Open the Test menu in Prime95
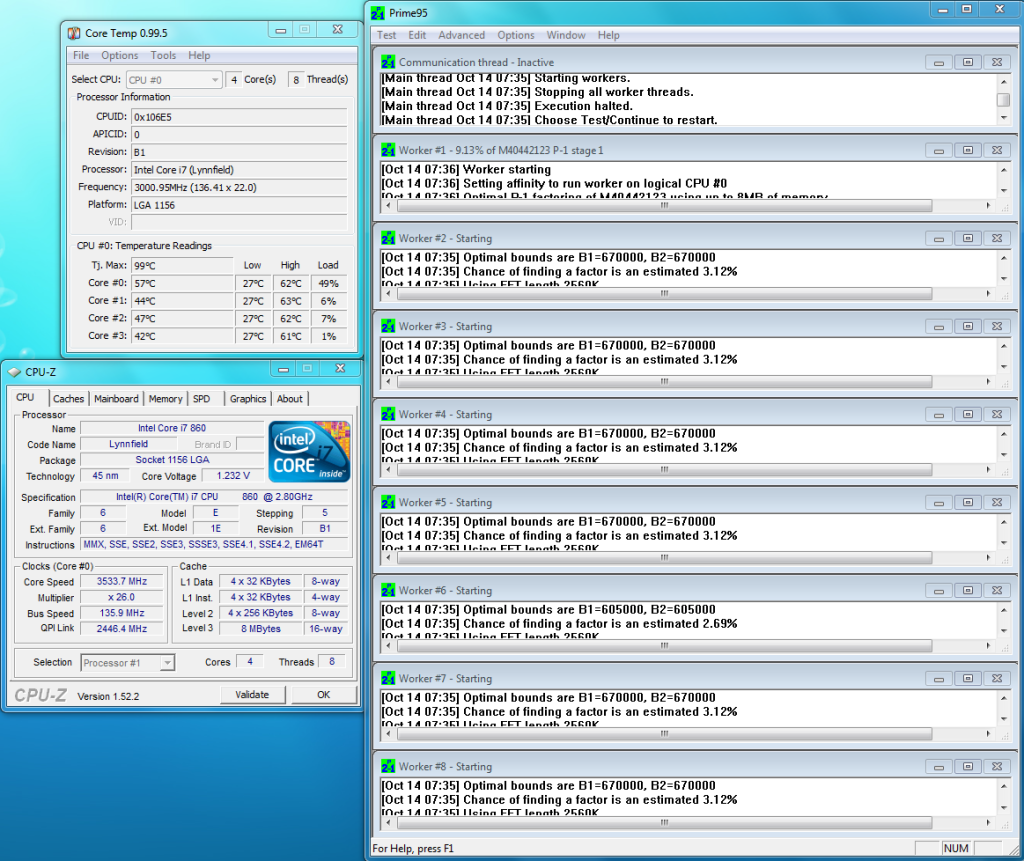This screenshot has width=1024, height=861. coord(386,35)
